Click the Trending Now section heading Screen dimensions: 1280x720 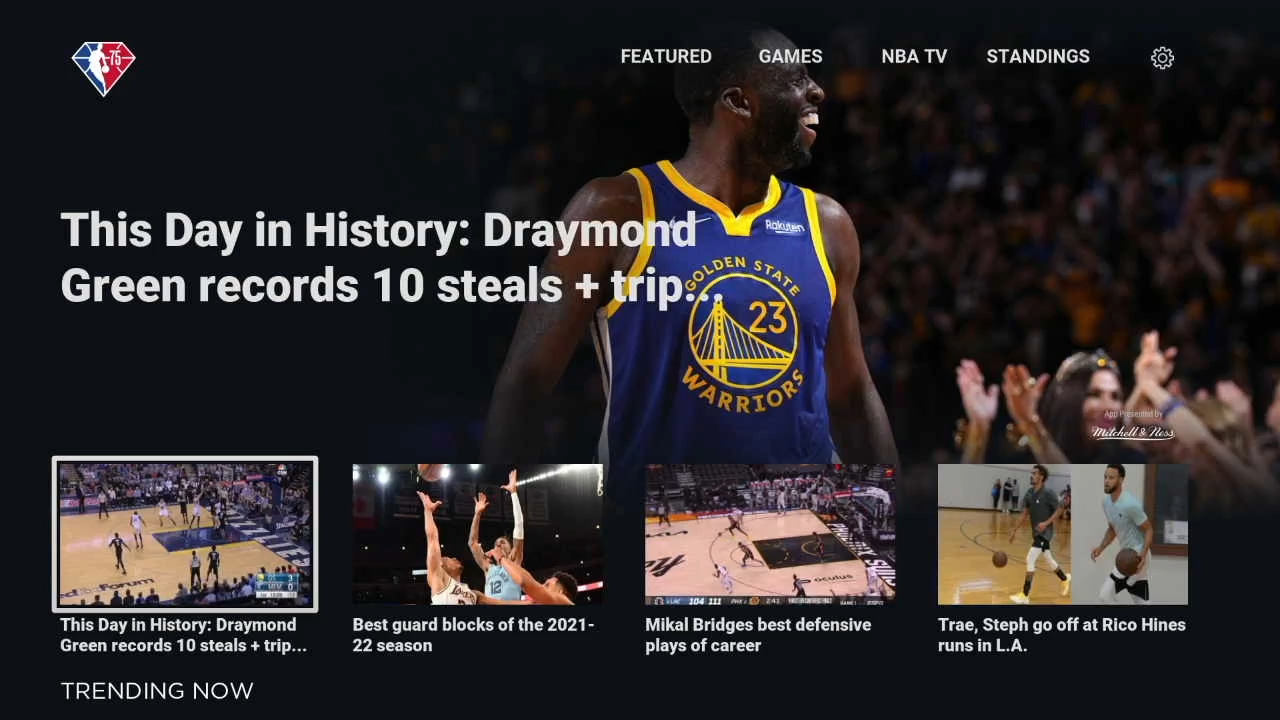click(157, 691)
